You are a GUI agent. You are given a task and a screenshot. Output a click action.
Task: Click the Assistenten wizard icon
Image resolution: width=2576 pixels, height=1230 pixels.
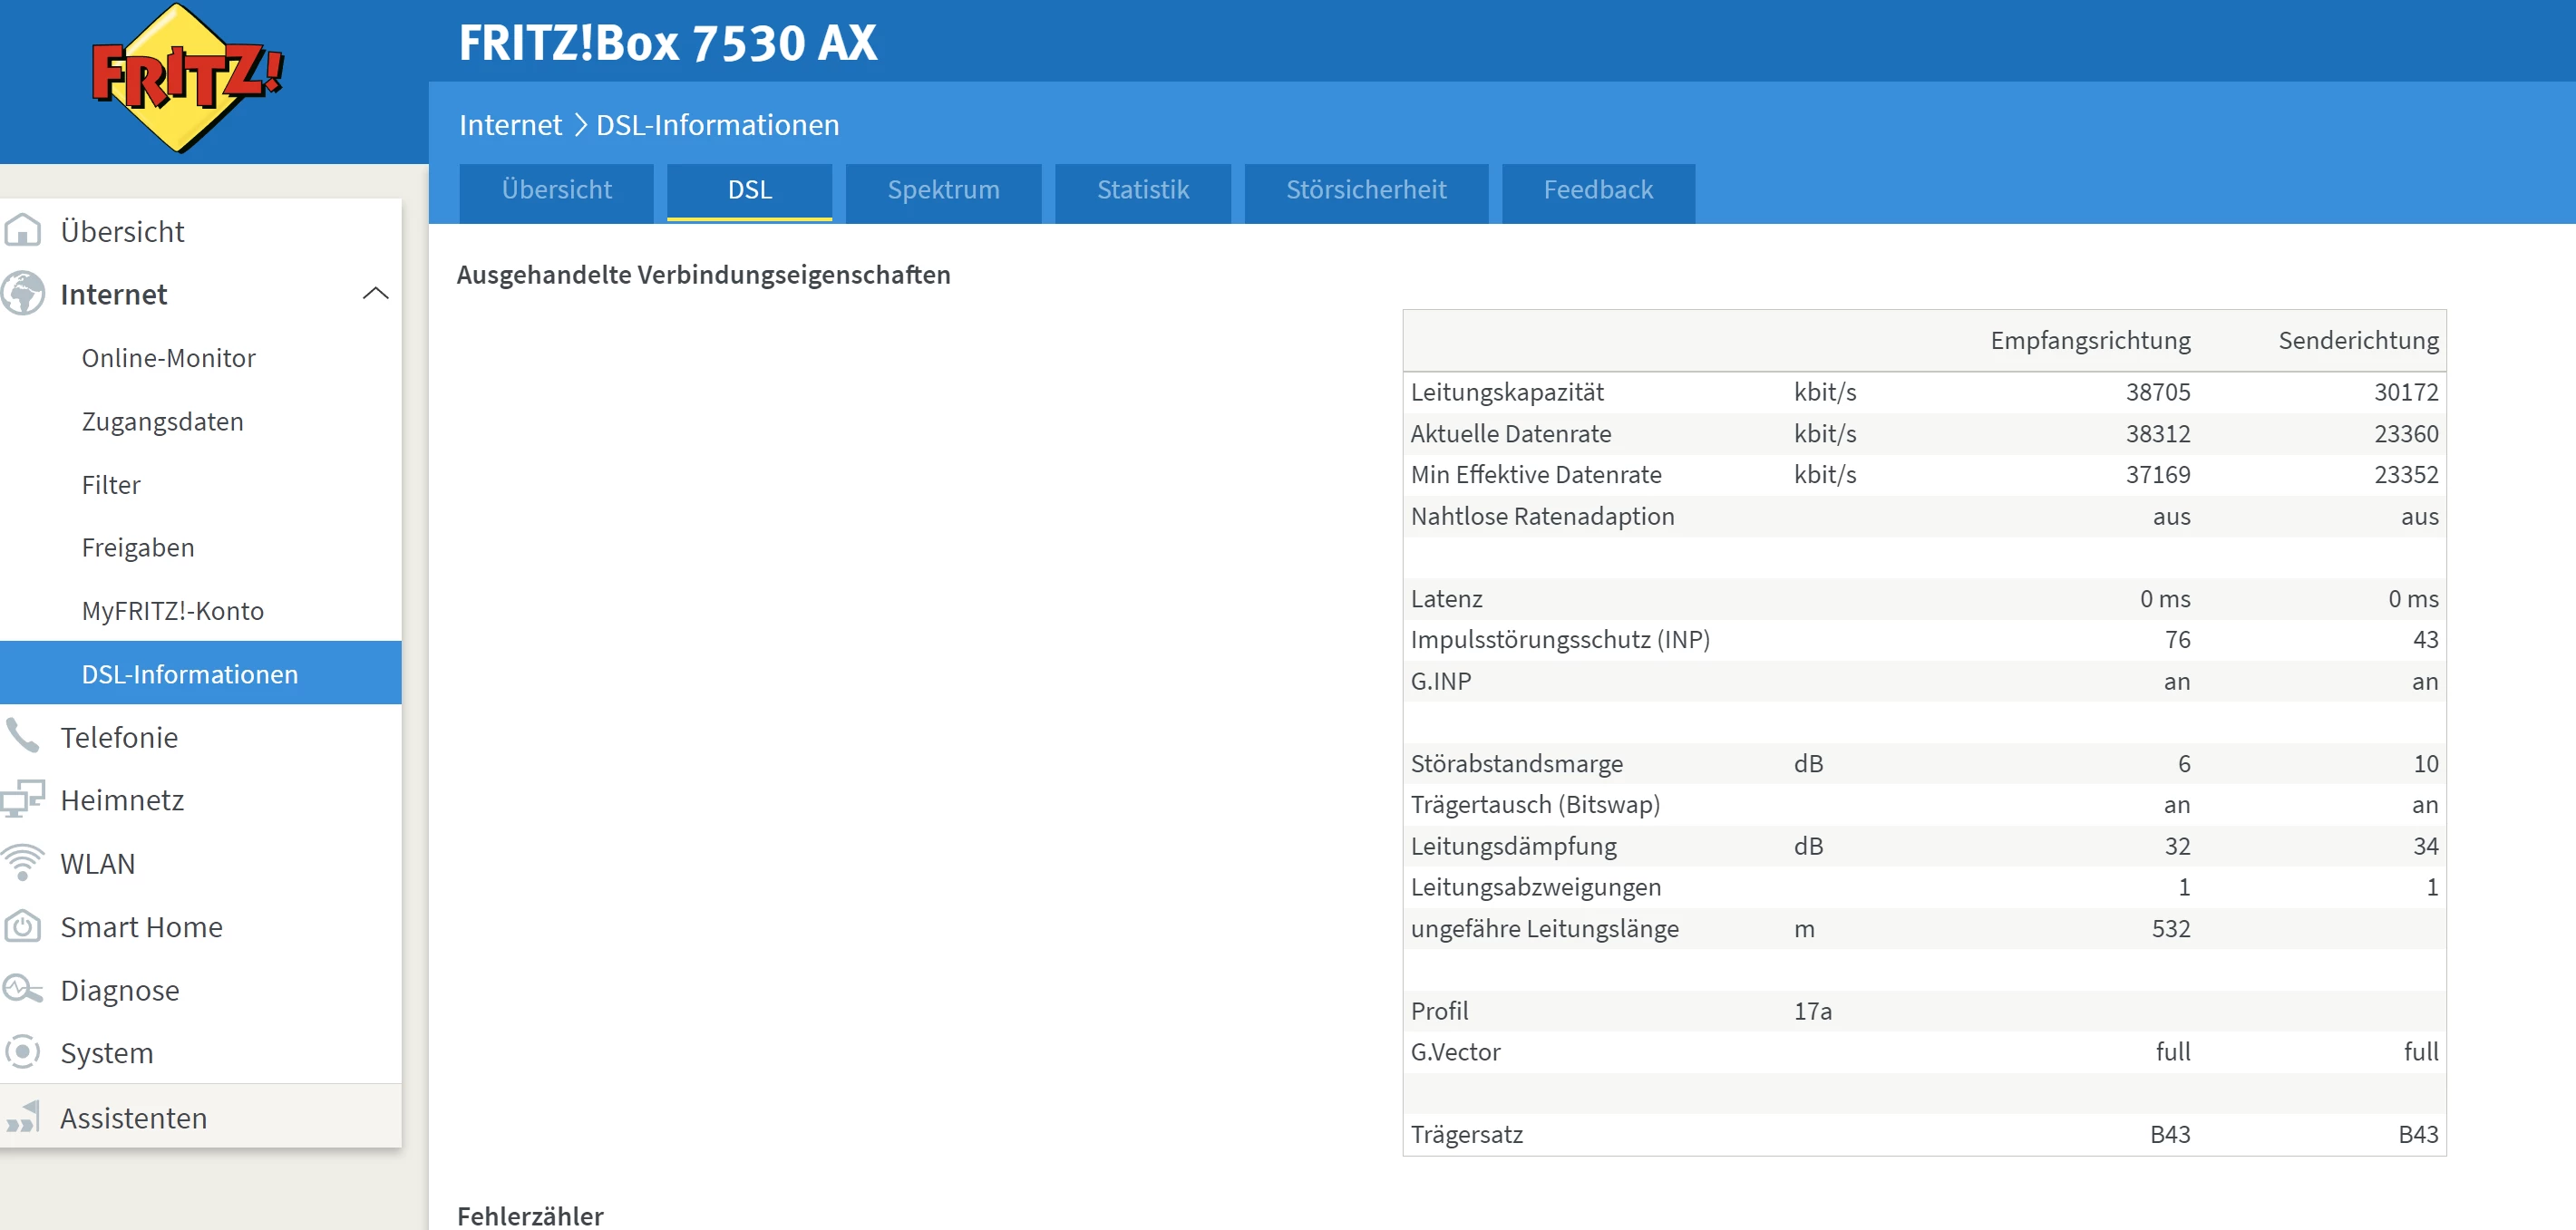(x=22, y=1117)
